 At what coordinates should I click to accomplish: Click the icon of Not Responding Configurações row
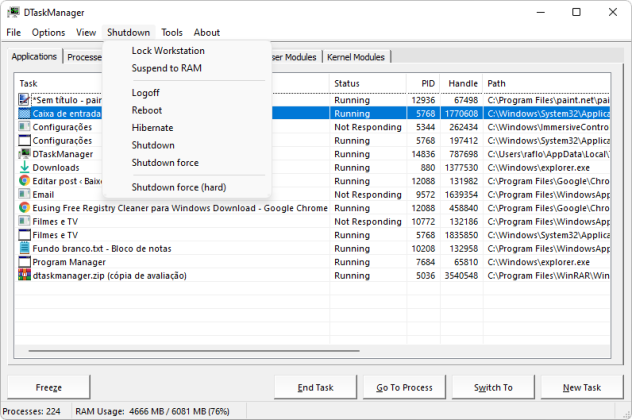coord(24,127)
